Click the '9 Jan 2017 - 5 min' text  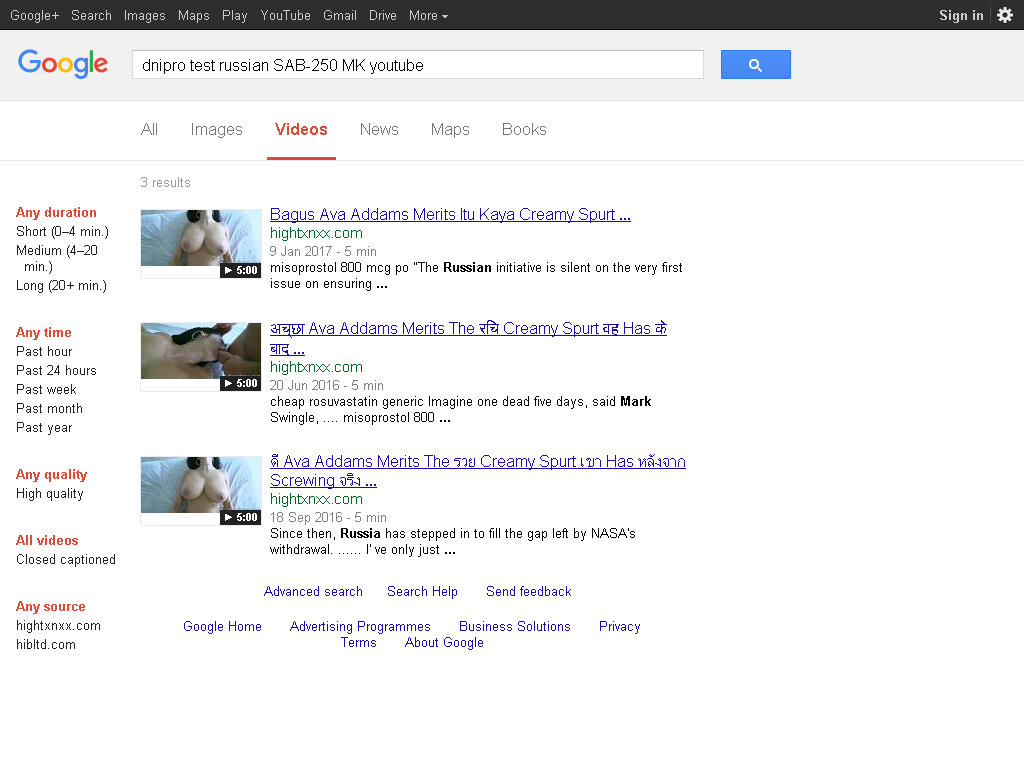pyautogui.click(x=323, y=251)
